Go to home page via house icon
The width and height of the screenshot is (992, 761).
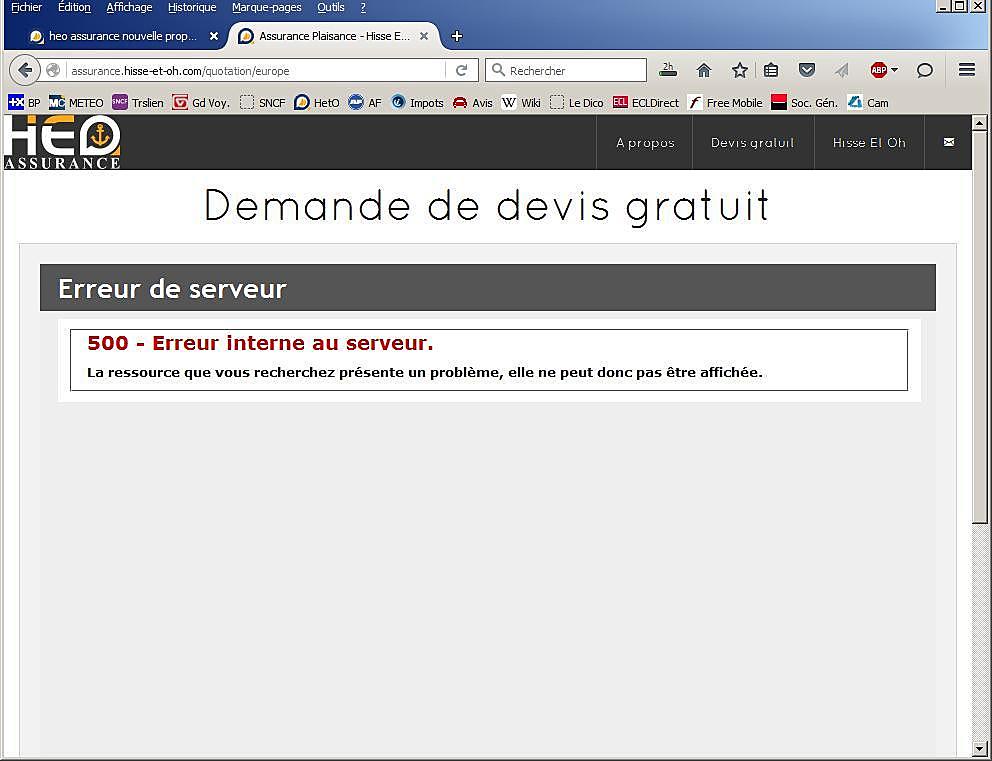pos(704,70)
